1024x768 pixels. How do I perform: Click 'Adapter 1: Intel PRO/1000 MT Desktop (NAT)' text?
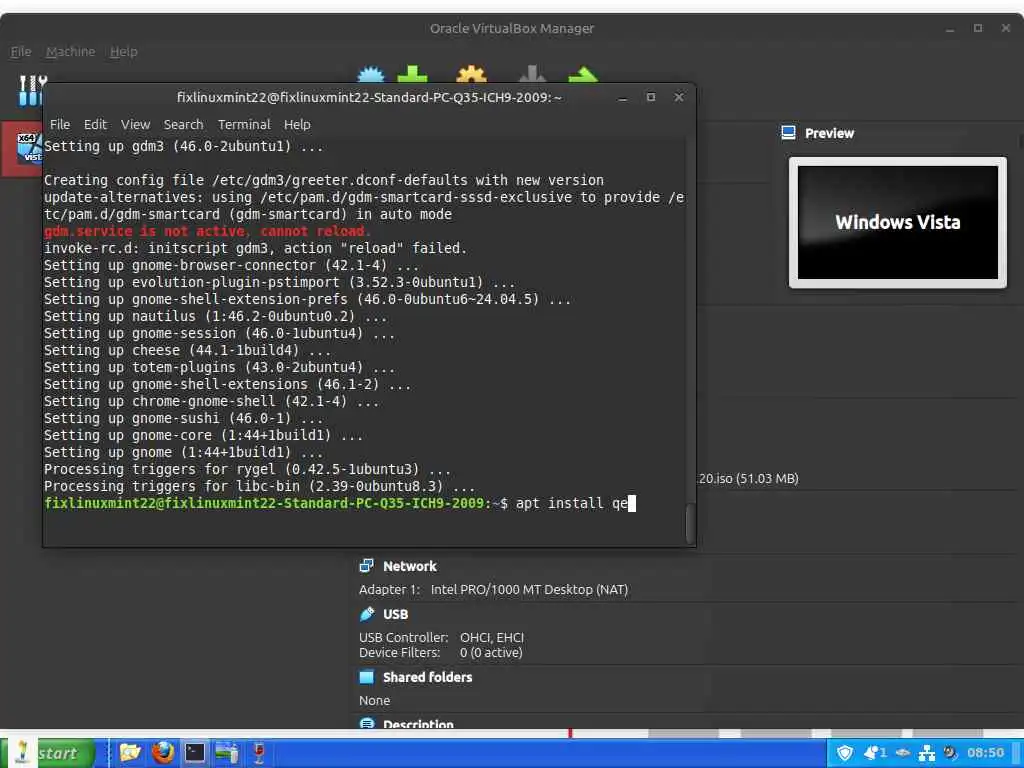493,589
